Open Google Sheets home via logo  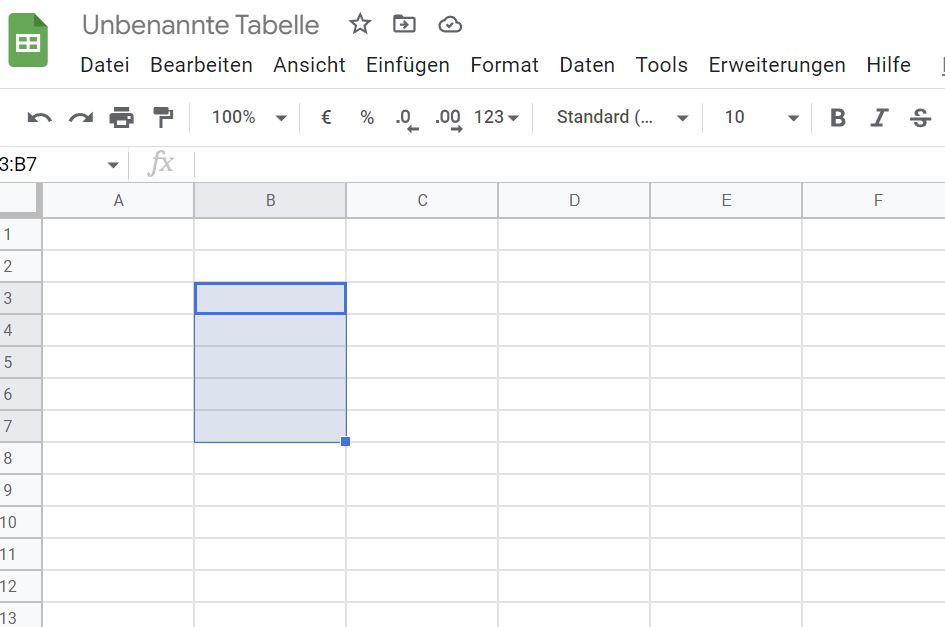click(x=28, y=42)
